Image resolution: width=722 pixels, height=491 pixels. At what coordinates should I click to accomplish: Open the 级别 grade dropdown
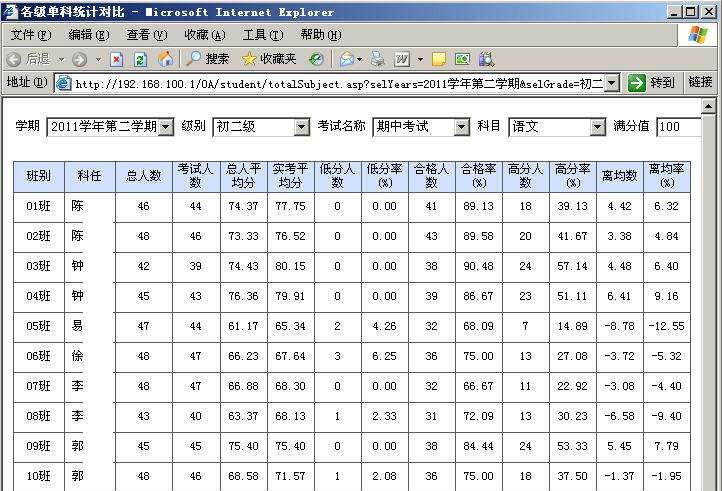coord(301,127)
